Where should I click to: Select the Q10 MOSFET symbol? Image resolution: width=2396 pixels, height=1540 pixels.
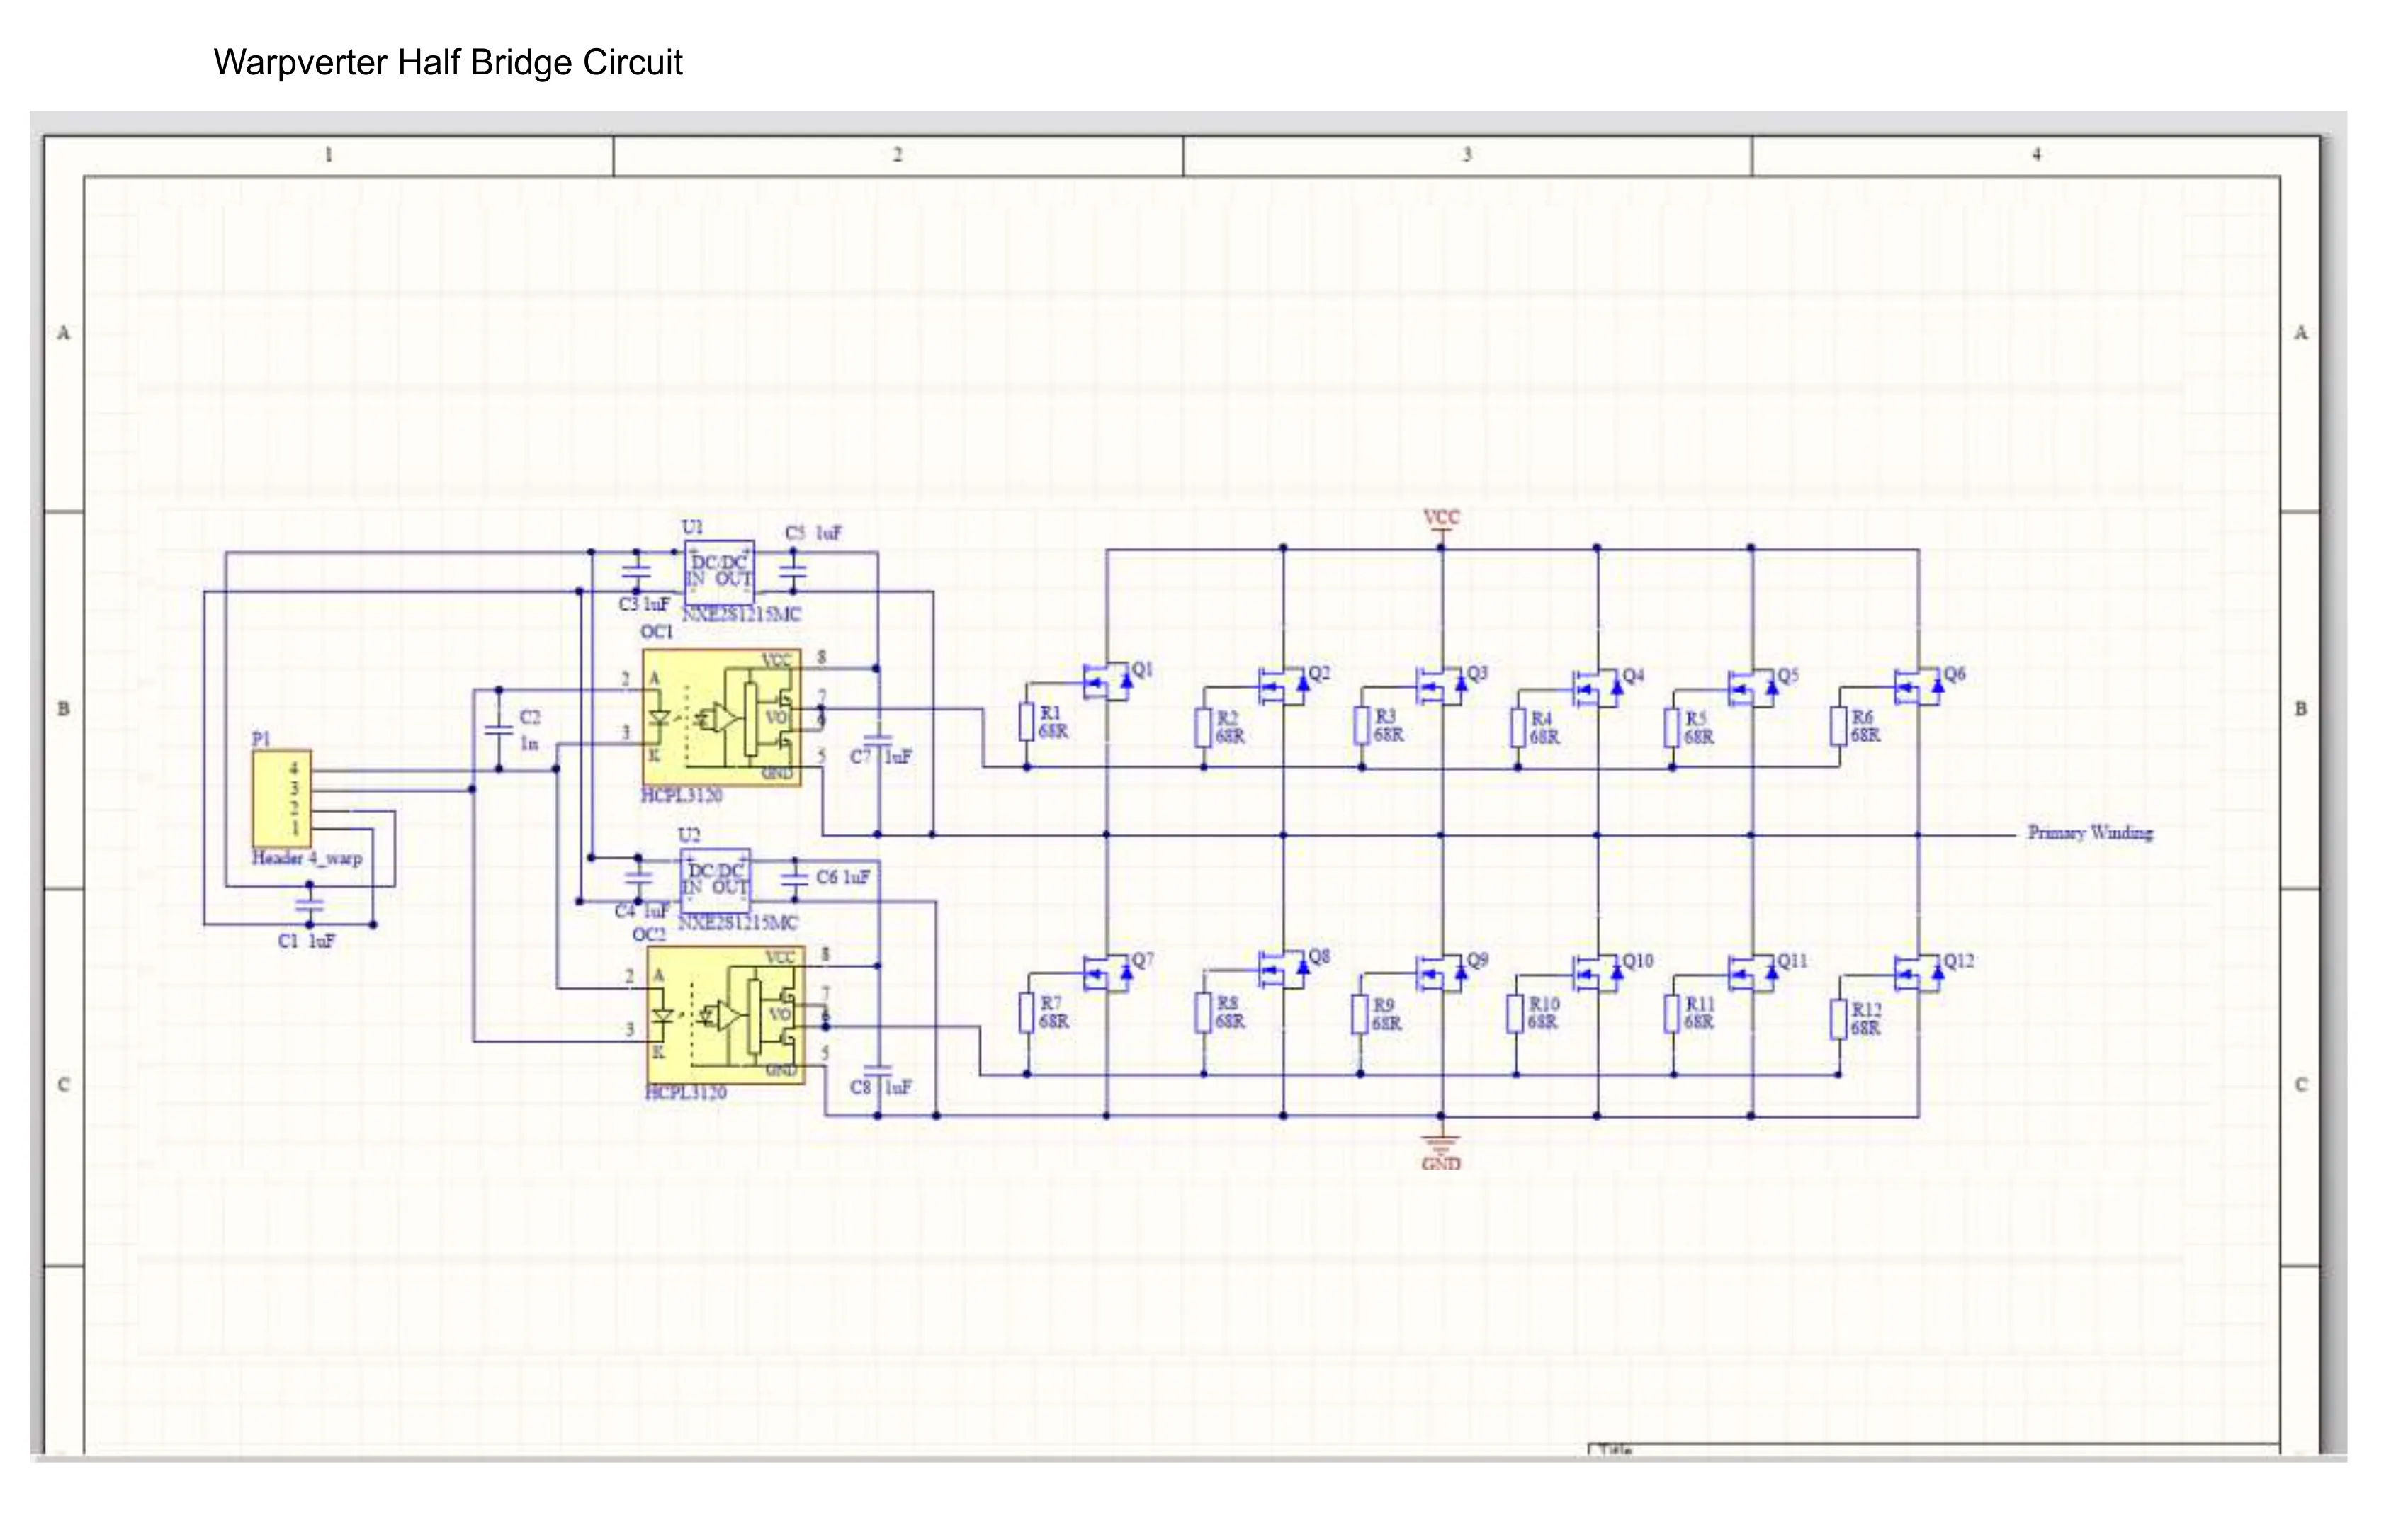click(1598, 972)
